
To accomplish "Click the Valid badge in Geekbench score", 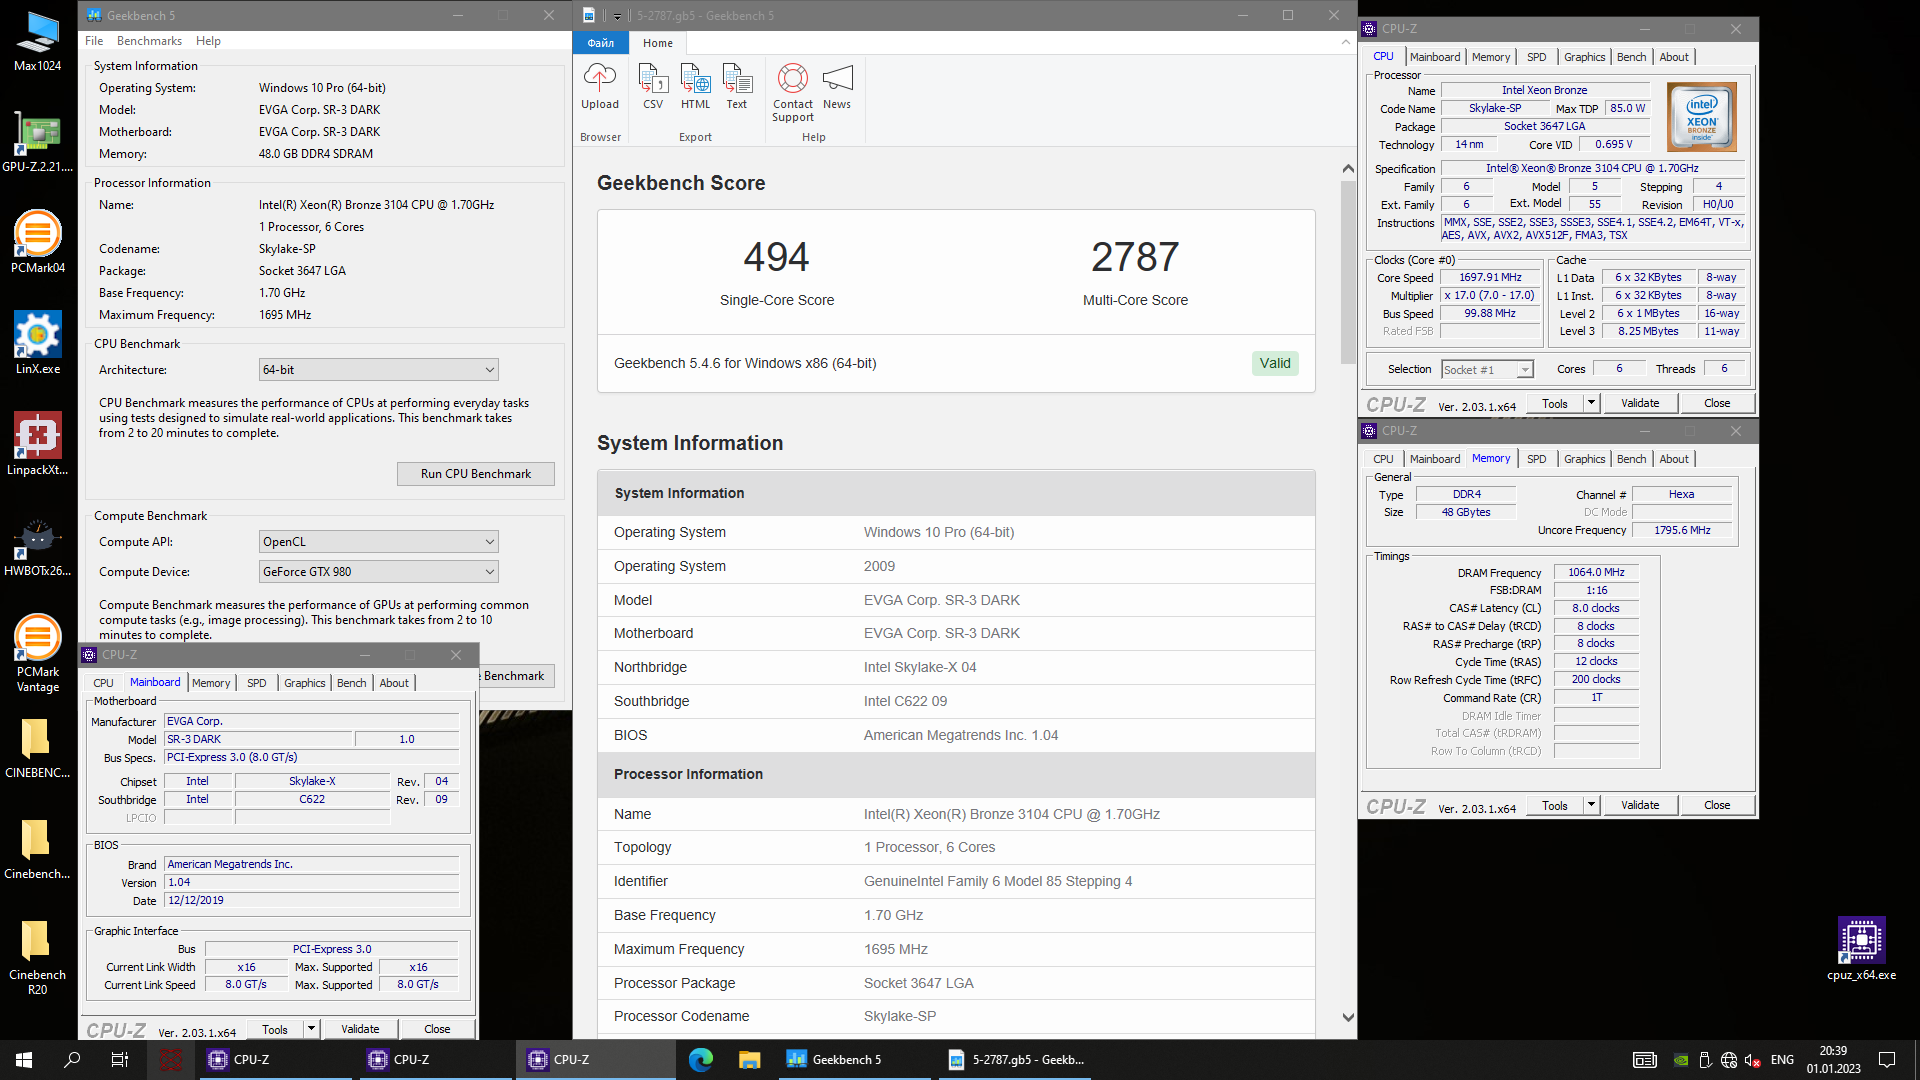I will click(x=1275, y=363).
